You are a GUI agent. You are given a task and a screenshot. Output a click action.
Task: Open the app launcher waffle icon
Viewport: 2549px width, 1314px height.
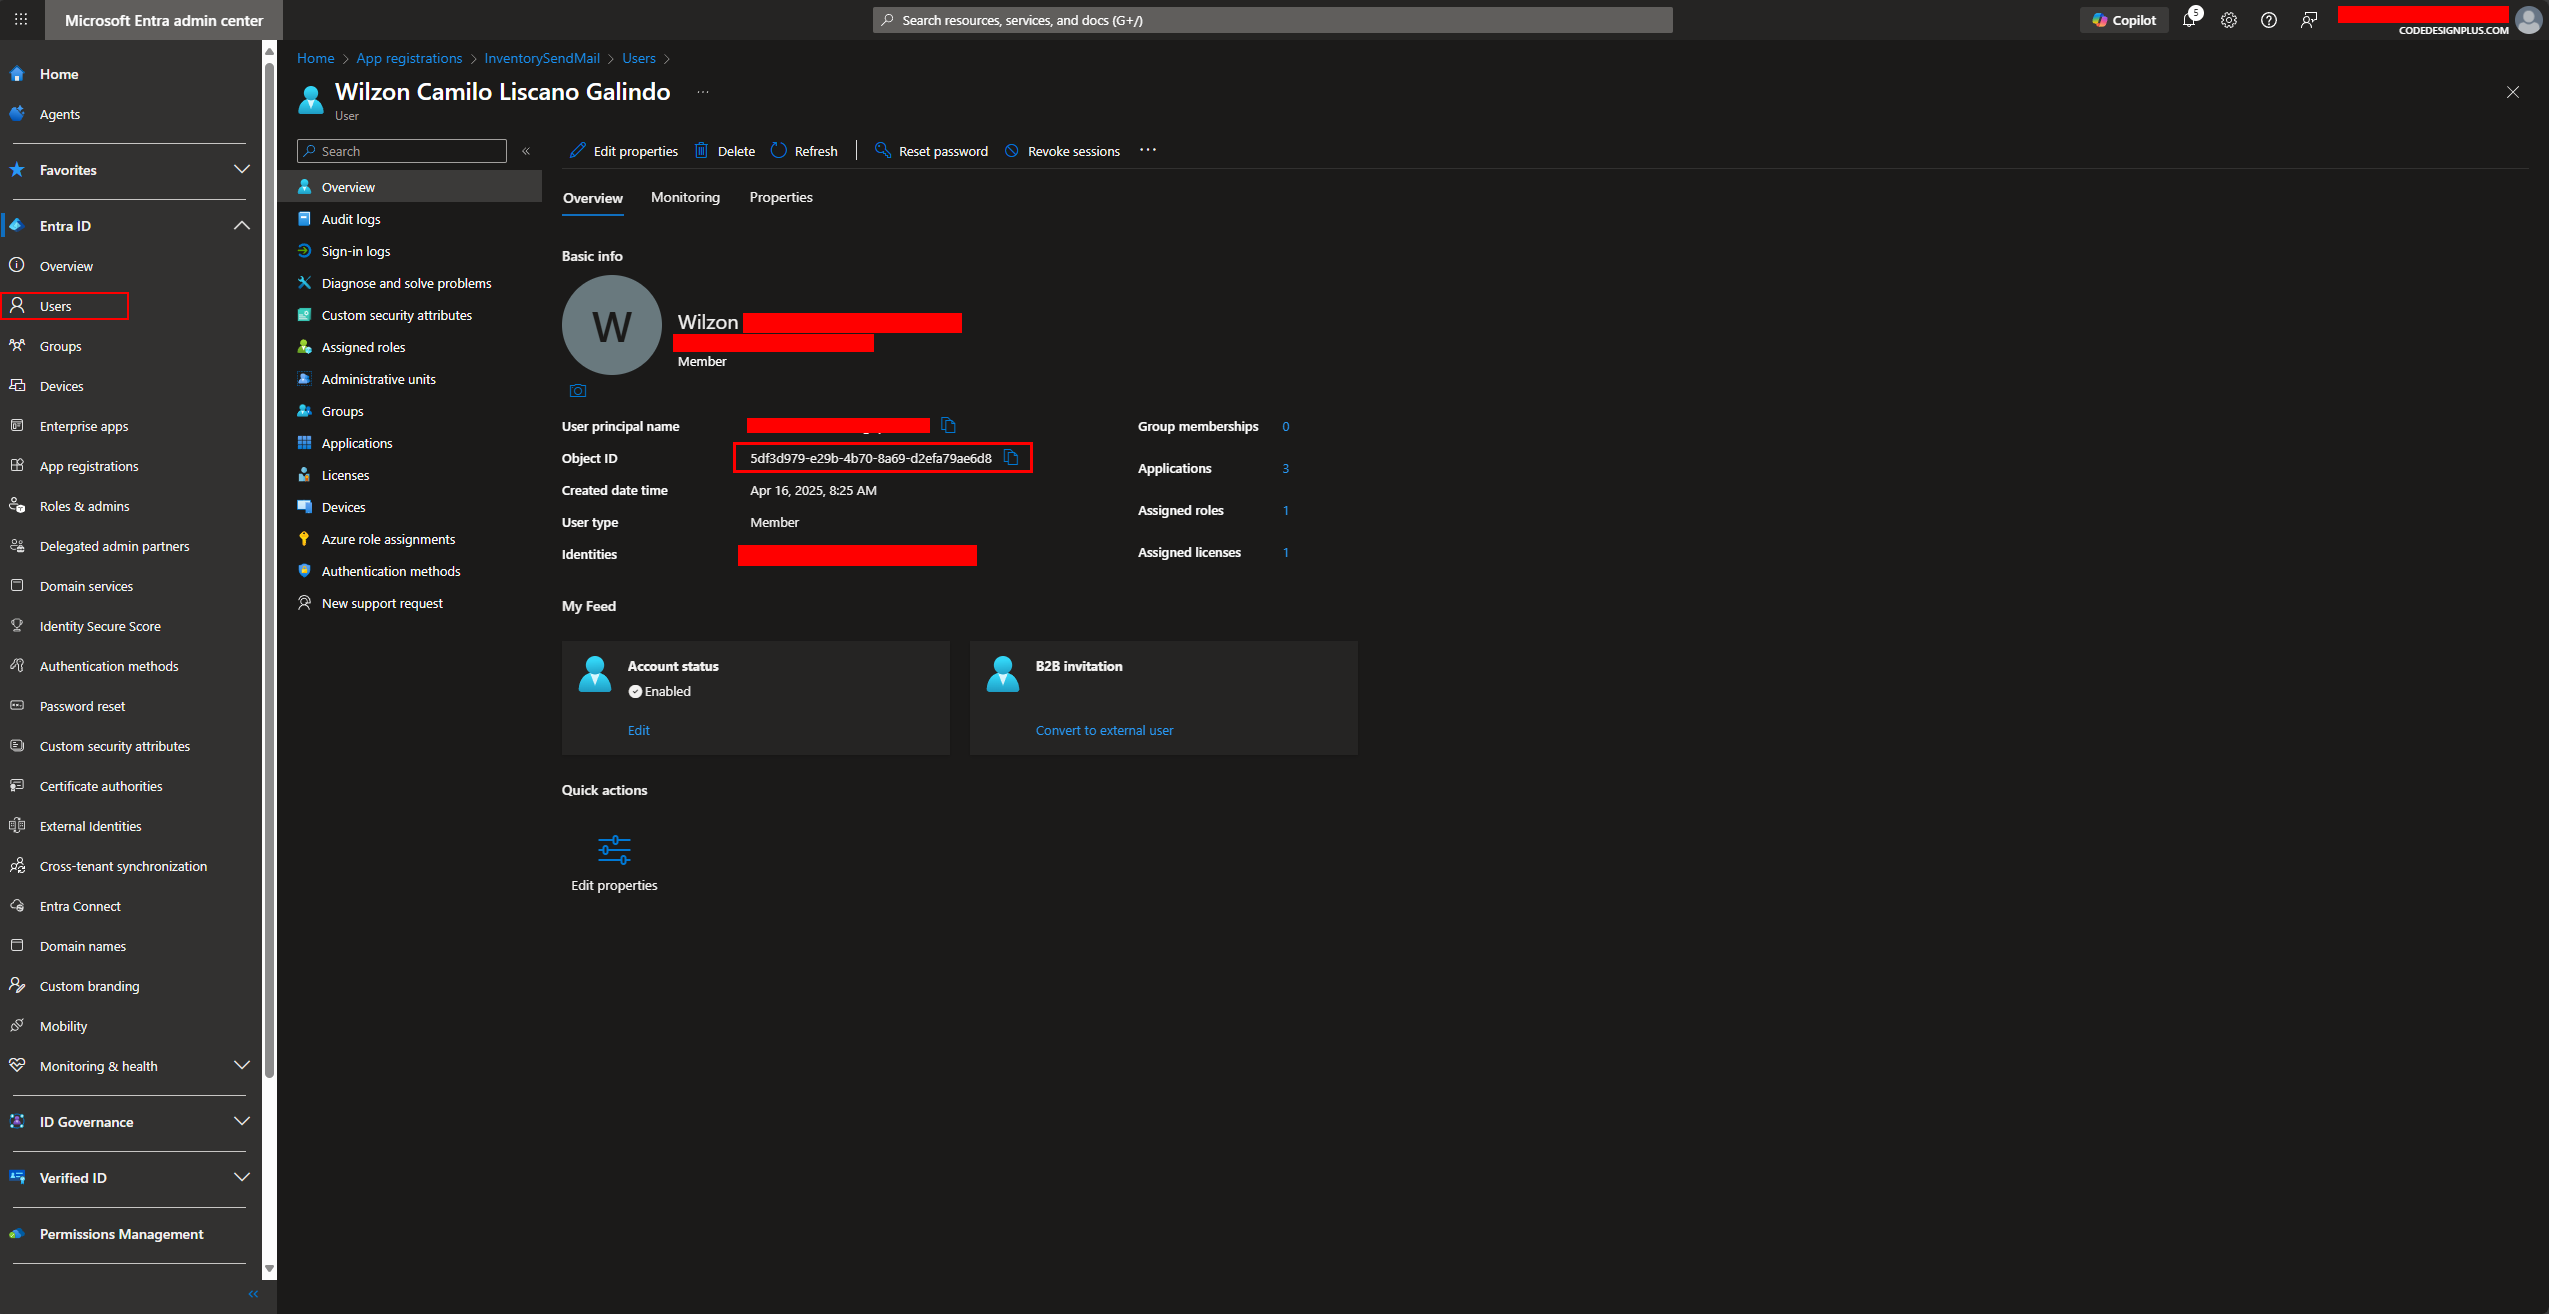[x=21, y=19]
